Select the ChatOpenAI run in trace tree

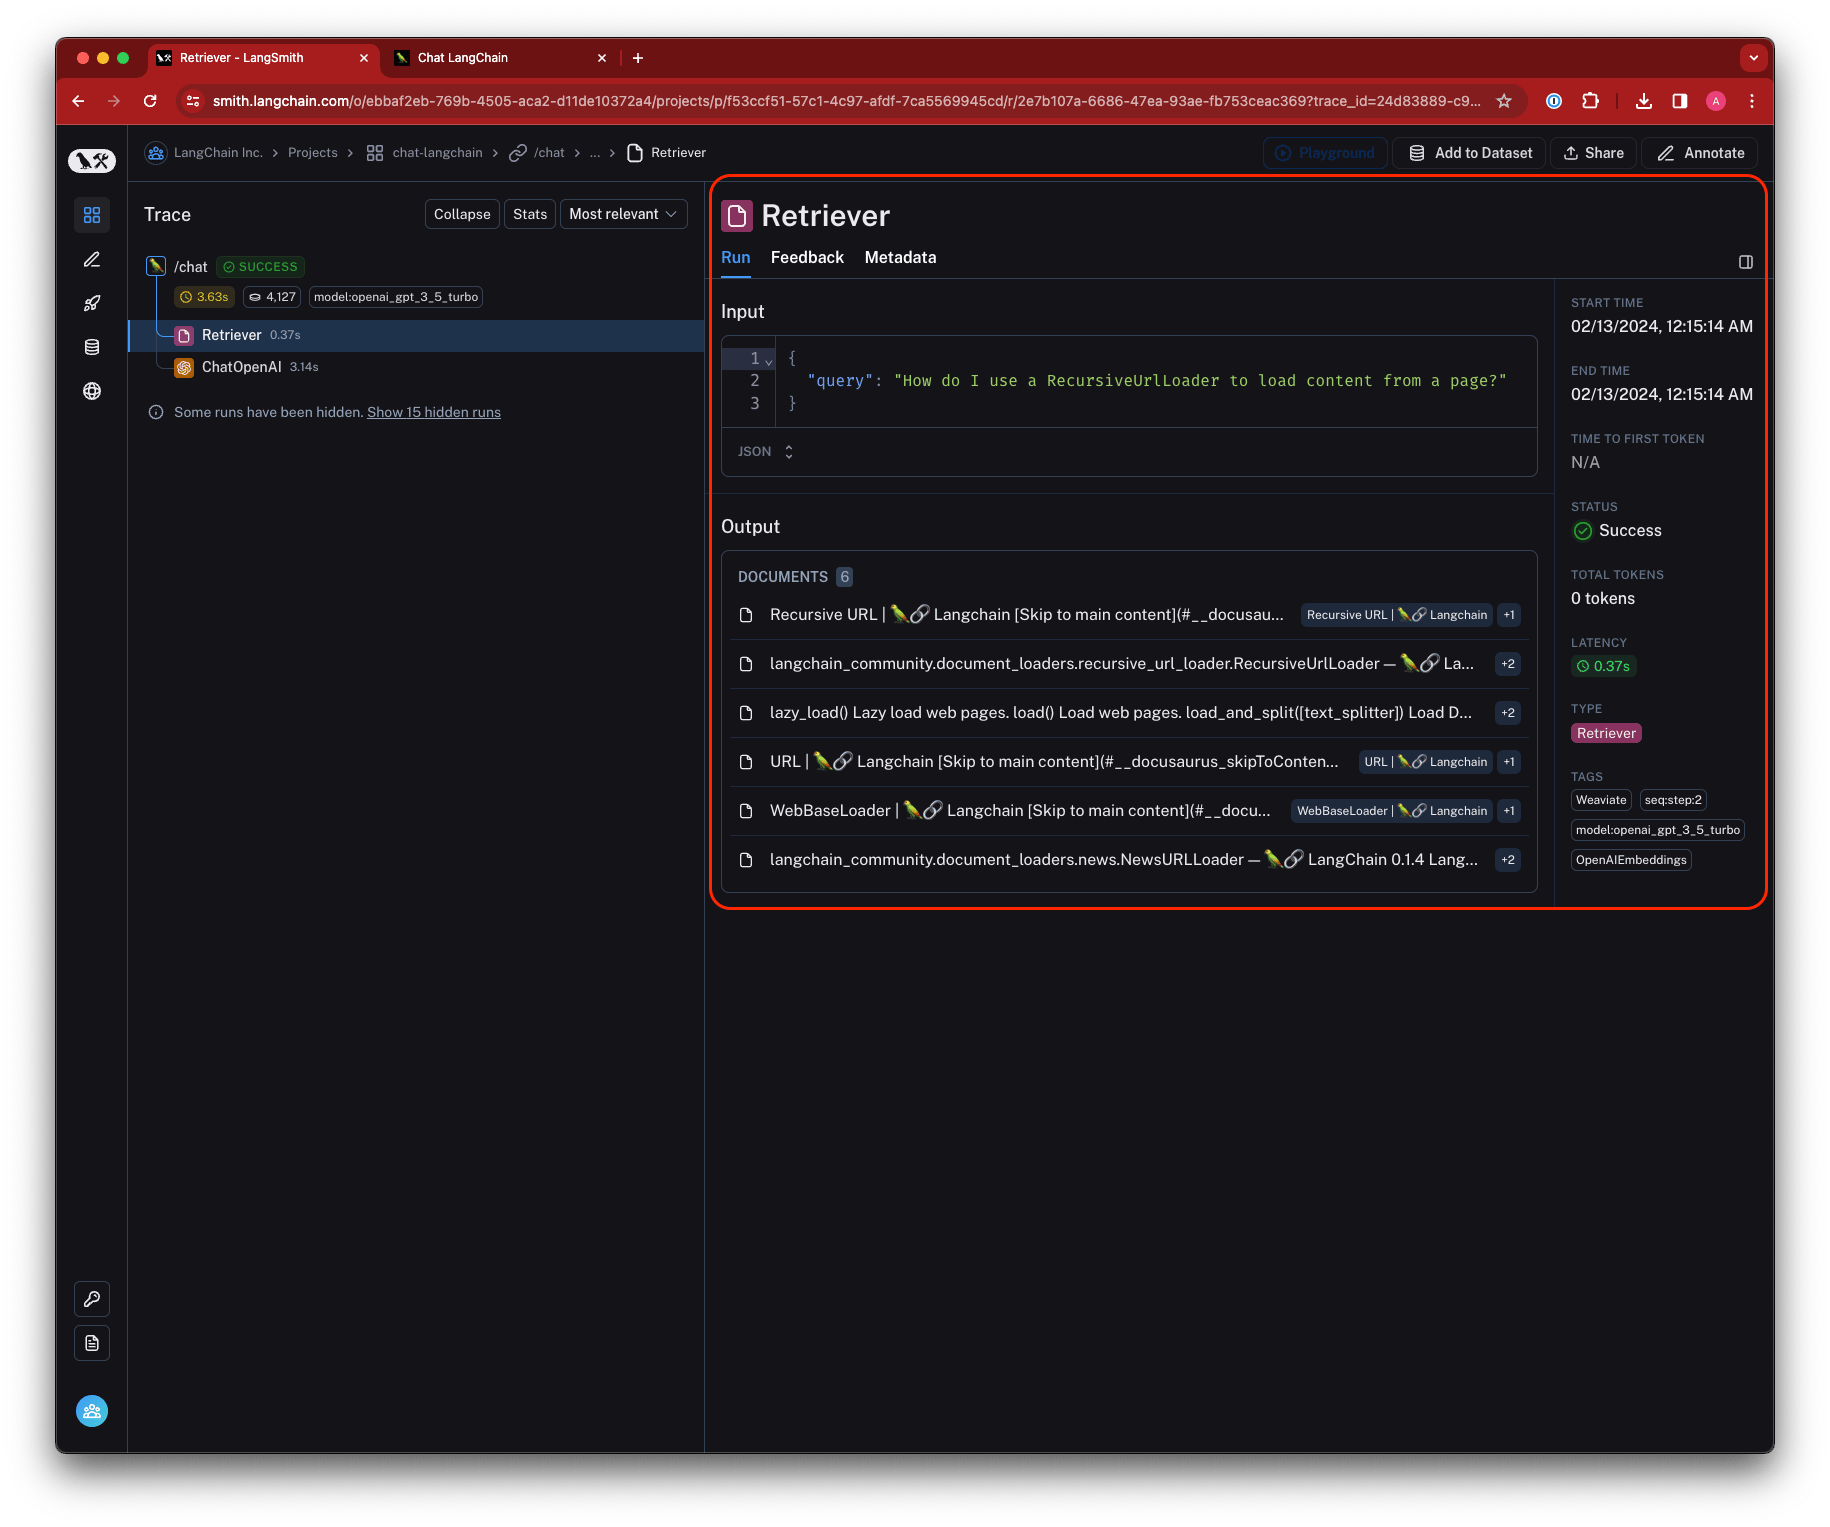416,367
